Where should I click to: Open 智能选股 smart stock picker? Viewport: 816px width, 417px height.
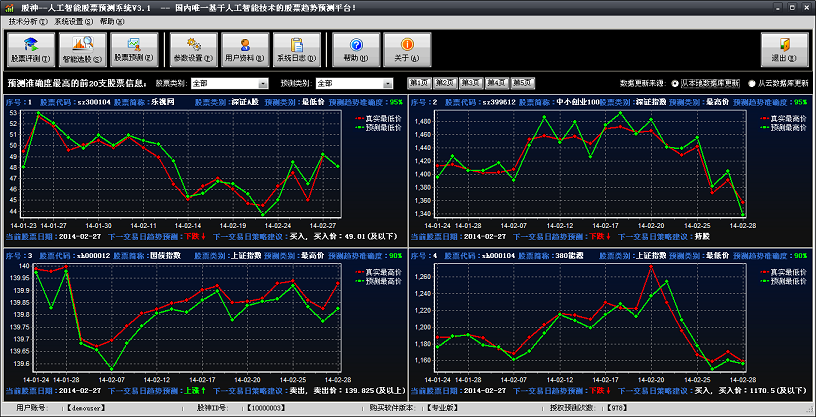(82, 48)
